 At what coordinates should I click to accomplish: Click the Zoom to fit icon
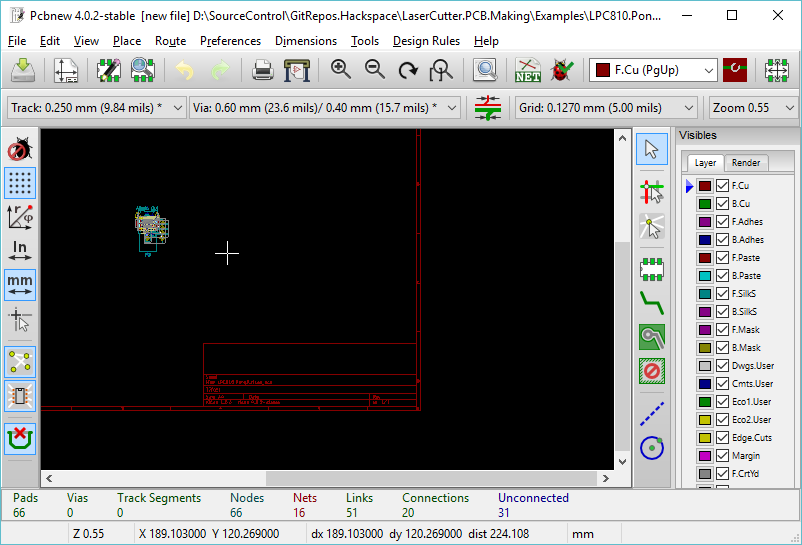pos(441,70)
